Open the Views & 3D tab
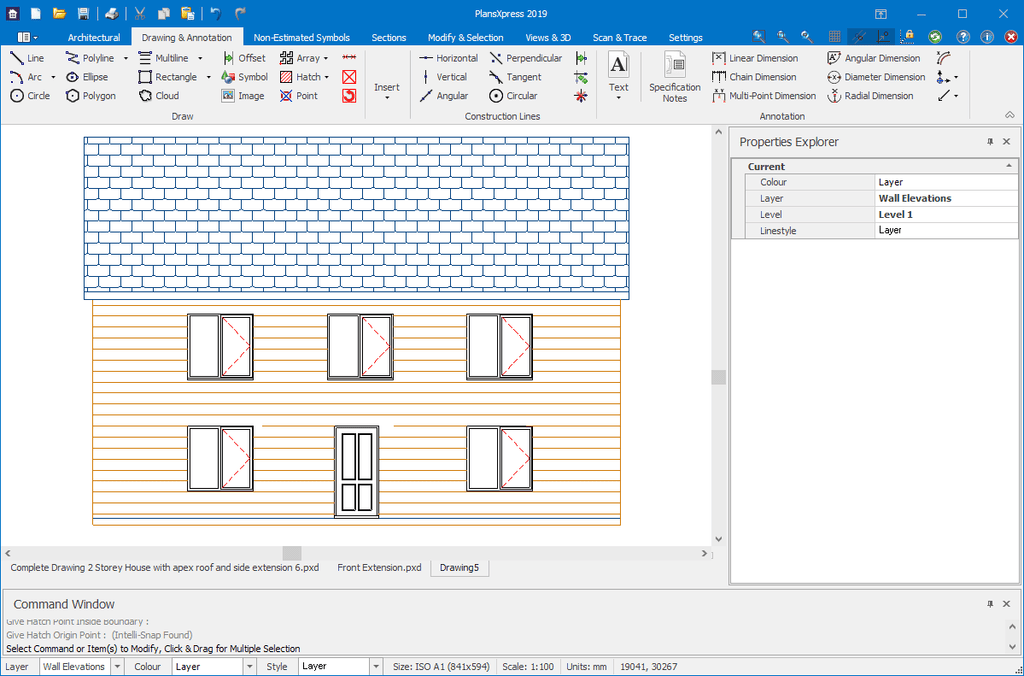The image size is (1024, 676). pyautogui.click(x=548, y=38)
